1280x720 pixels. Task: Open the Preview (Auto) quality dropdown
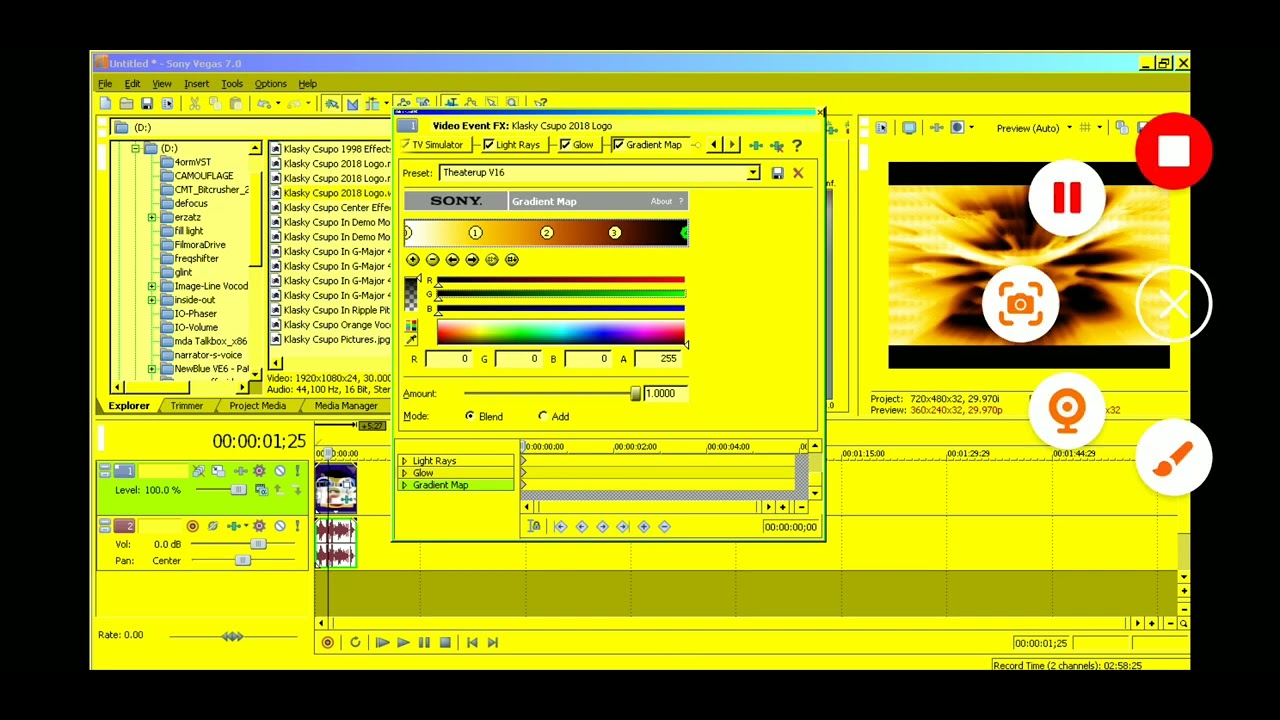click(1069, 128)
